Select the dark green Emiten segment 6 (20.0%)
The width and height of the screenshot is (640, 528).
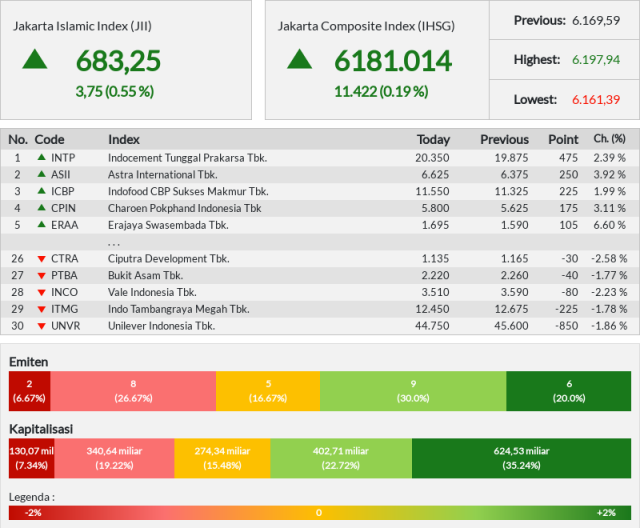point(569,391)
